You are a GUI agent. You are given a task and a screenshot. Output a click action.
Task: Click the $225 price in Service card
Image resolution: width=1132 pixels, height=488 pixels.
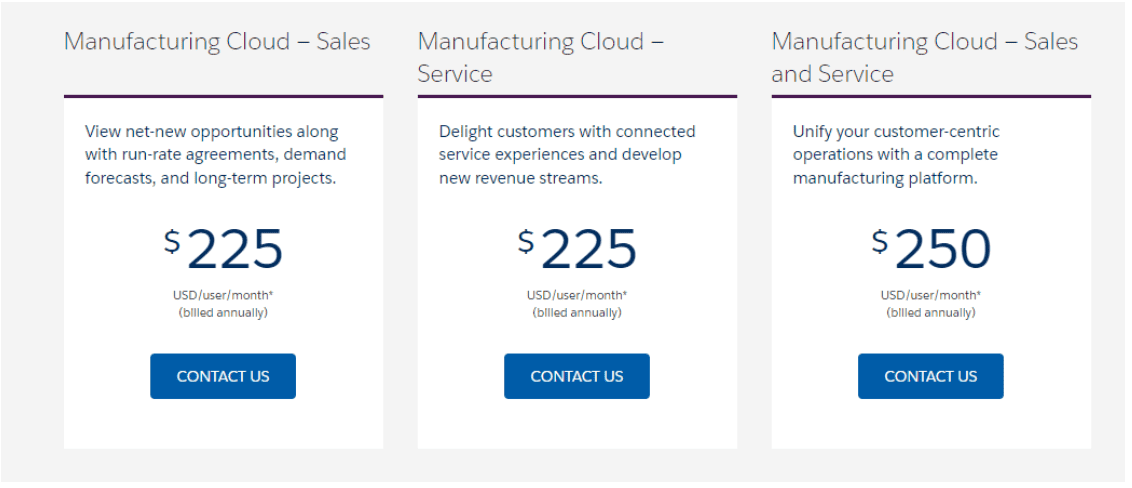click(x=577, y=250)
